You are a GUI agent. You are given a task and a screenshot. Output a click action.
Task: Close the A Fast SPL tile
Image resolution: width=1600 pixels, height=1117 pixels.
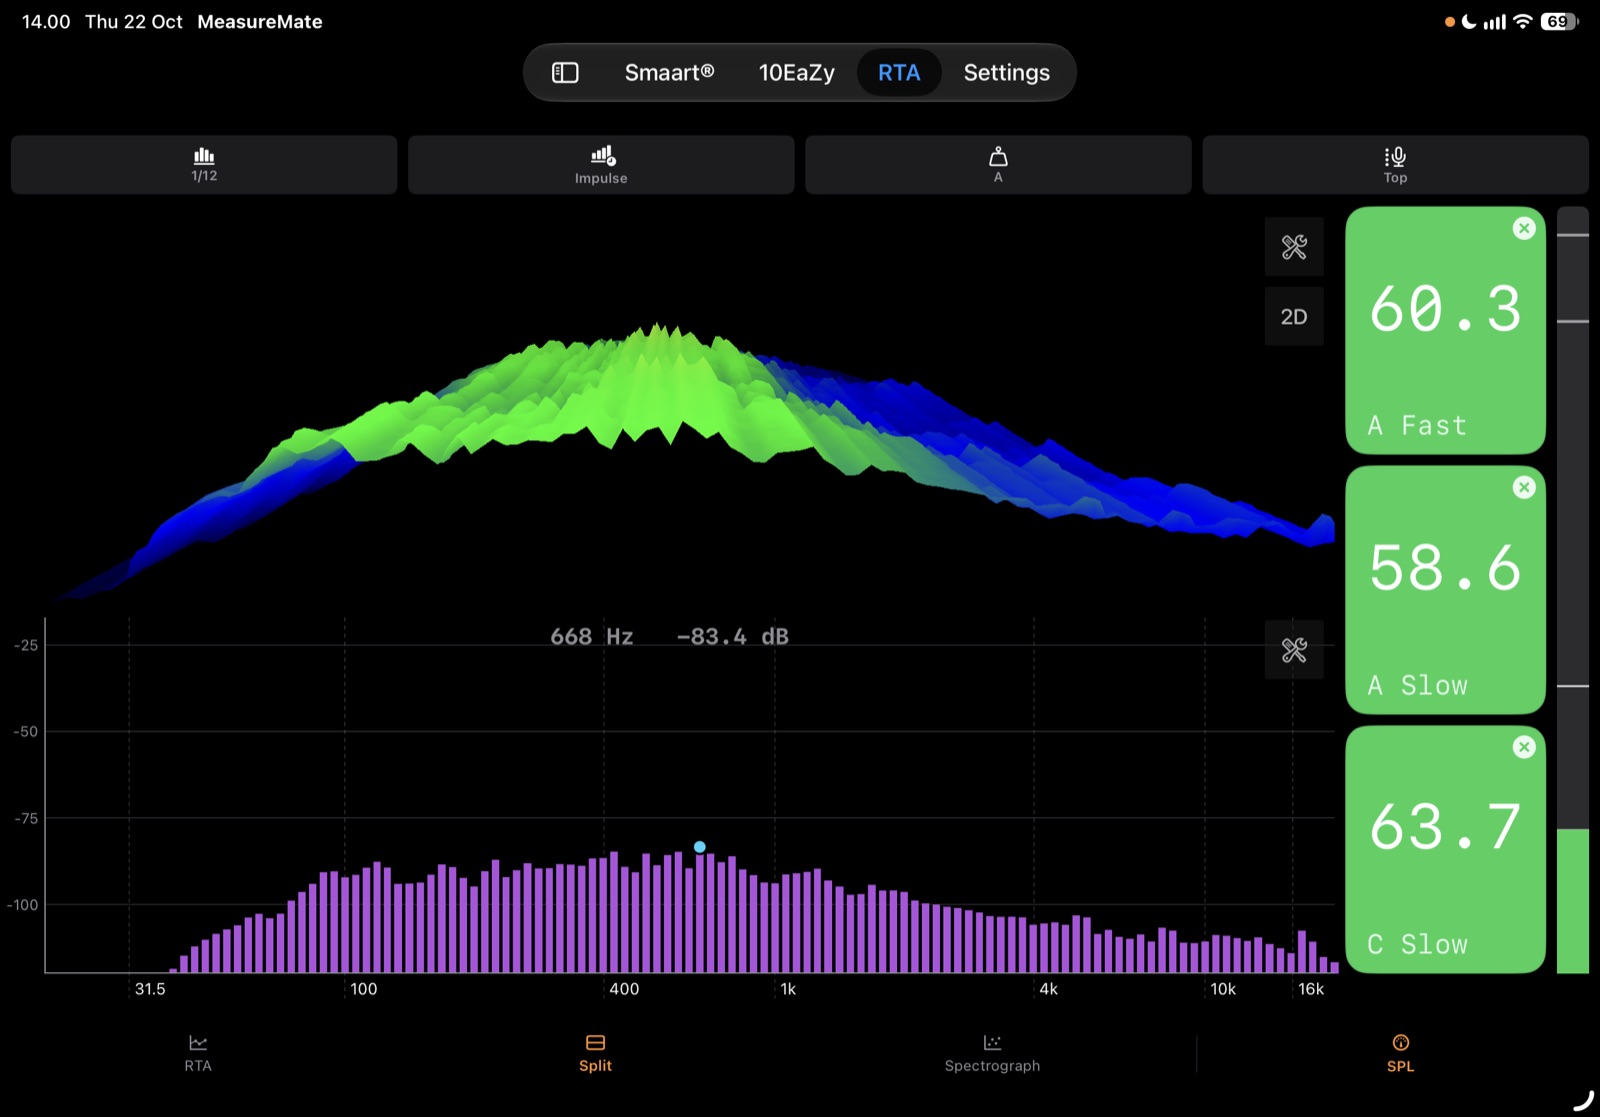click(1524, 228)
